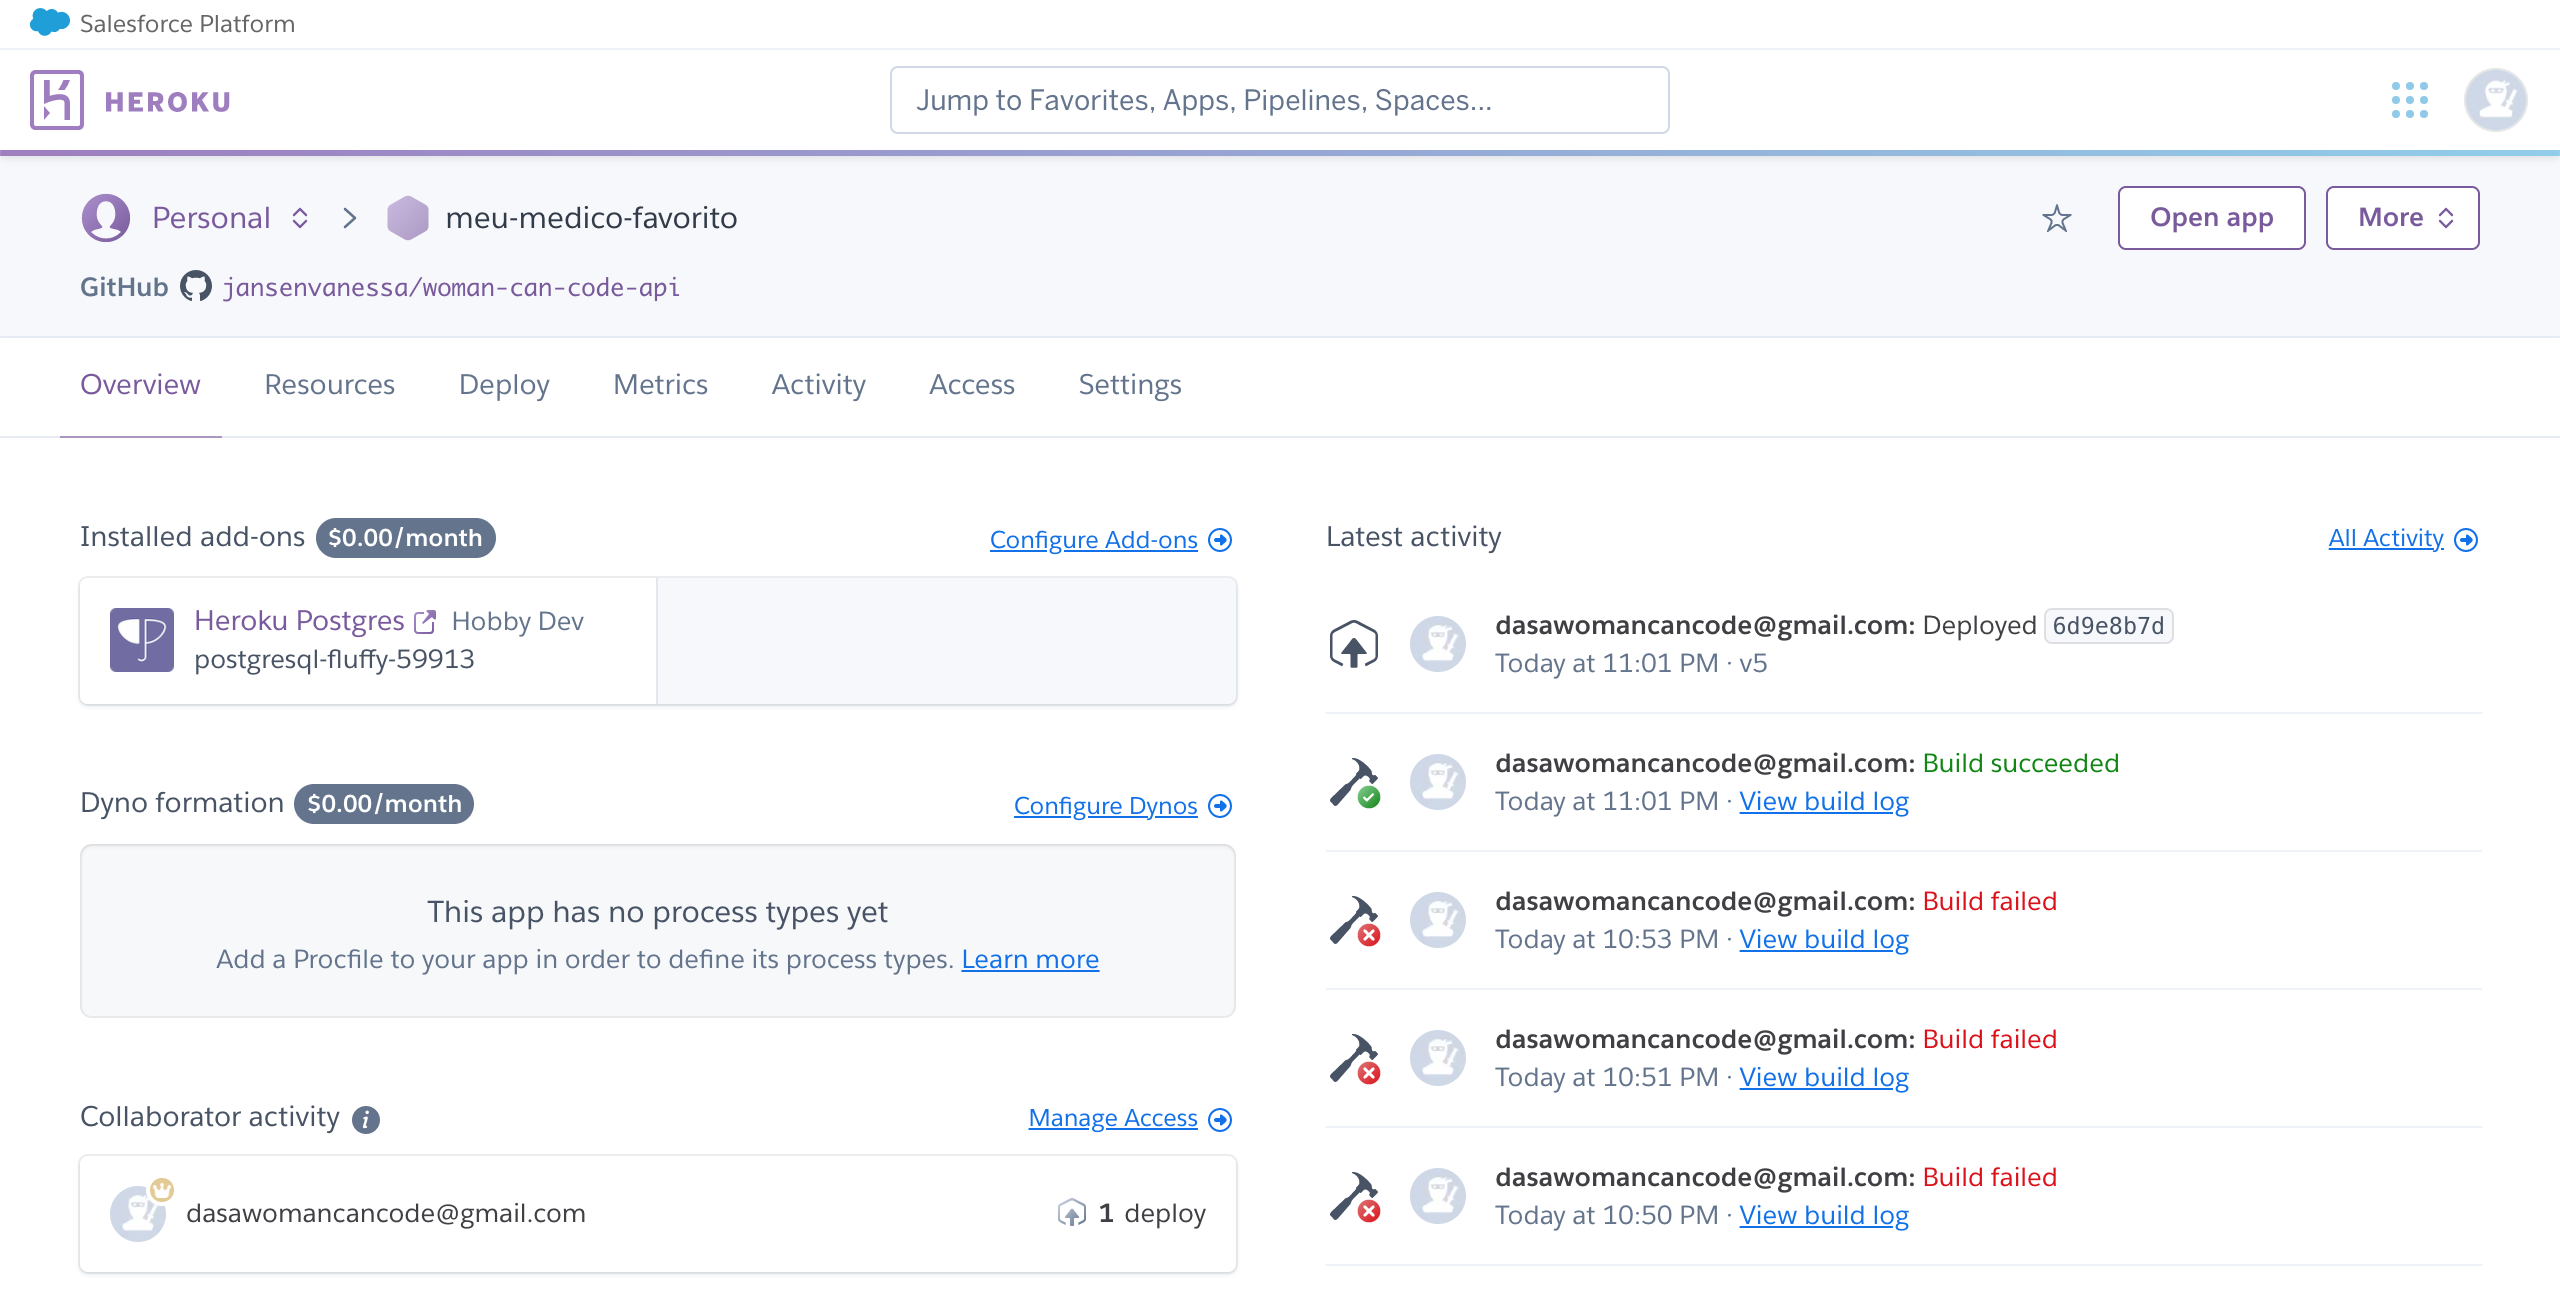Image resolution: width=2560 pixels, height=1298 pixels.
Task: Click the arrow icon beside Configure Dynos
Action: [x=1220, y=806]
